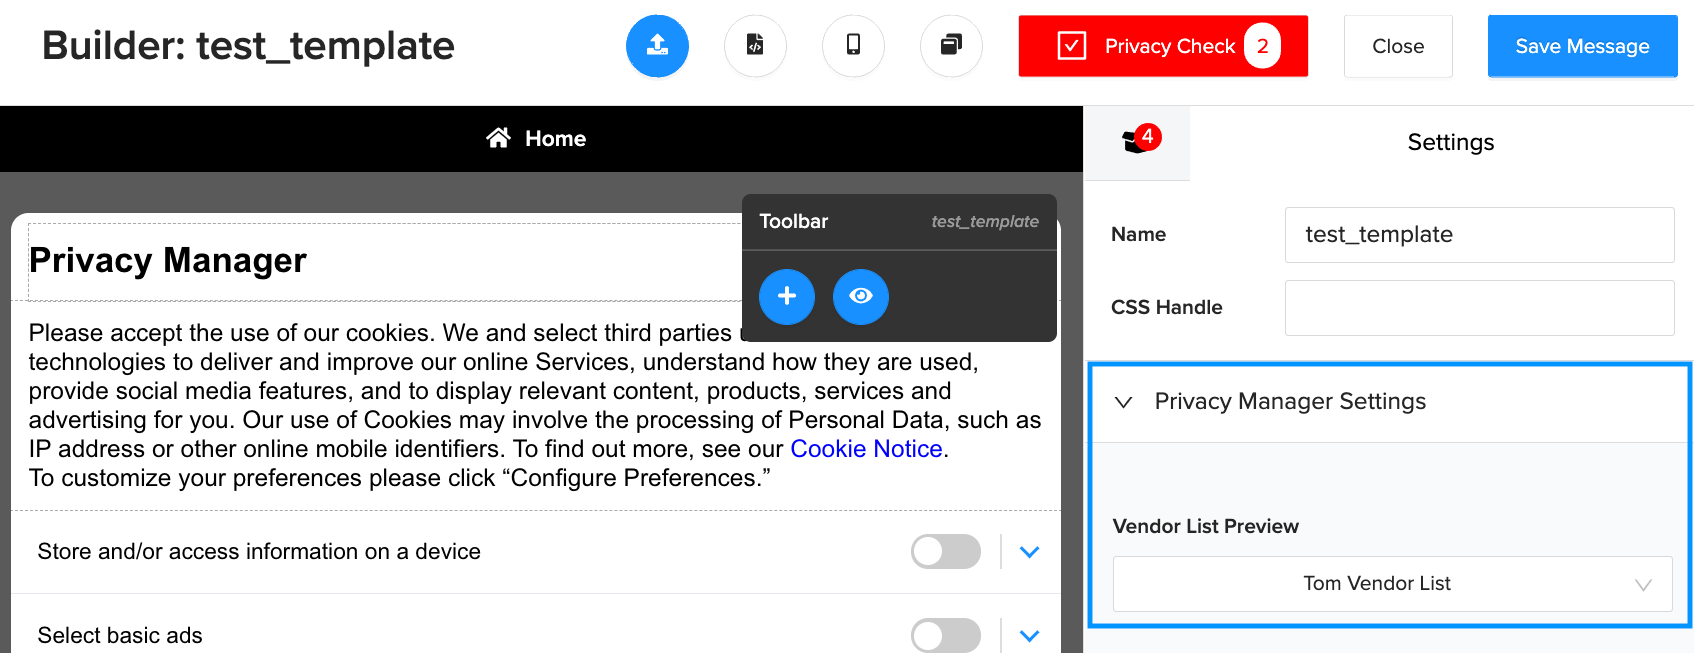Image resolution: width=1694 pixels, height=653 pixels.
Task: Open the code file view icon
Action: click(755, 46)
